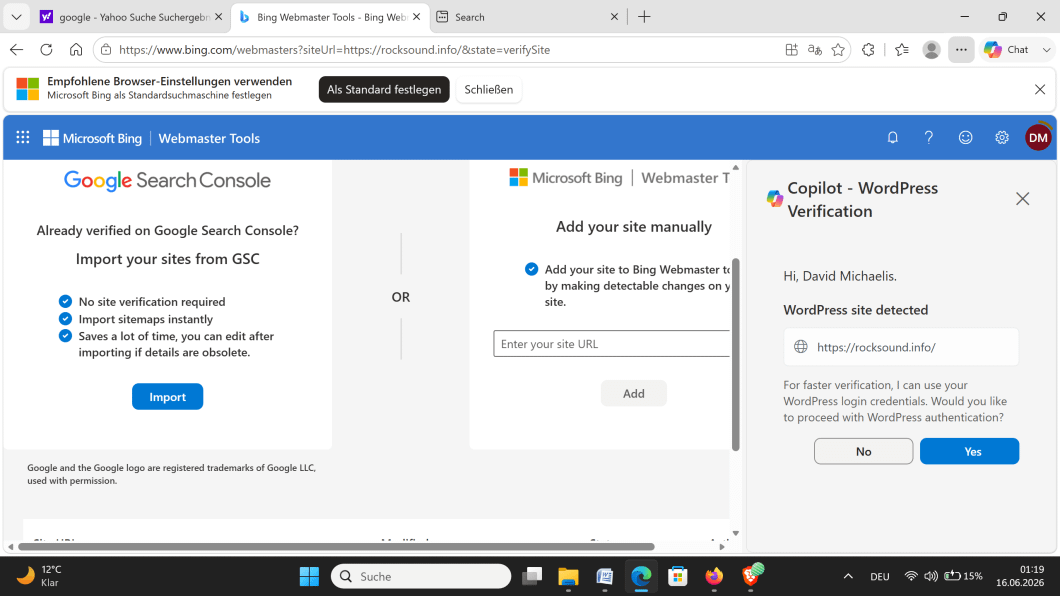The width and height of the screenshot is (1060, 596).
Task: Go to browser home page
Action: pyautogui.click(x=76, y=49)
